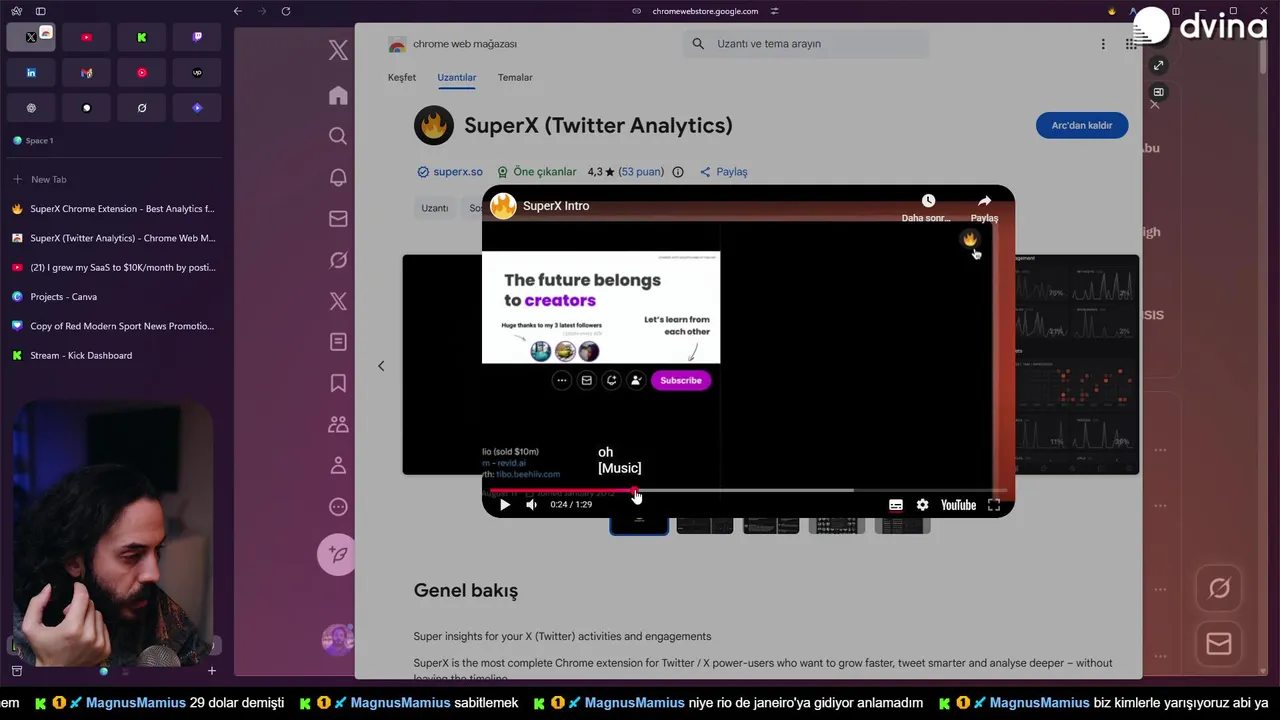Select the third gallery thumbnail below video

point(771,525)
